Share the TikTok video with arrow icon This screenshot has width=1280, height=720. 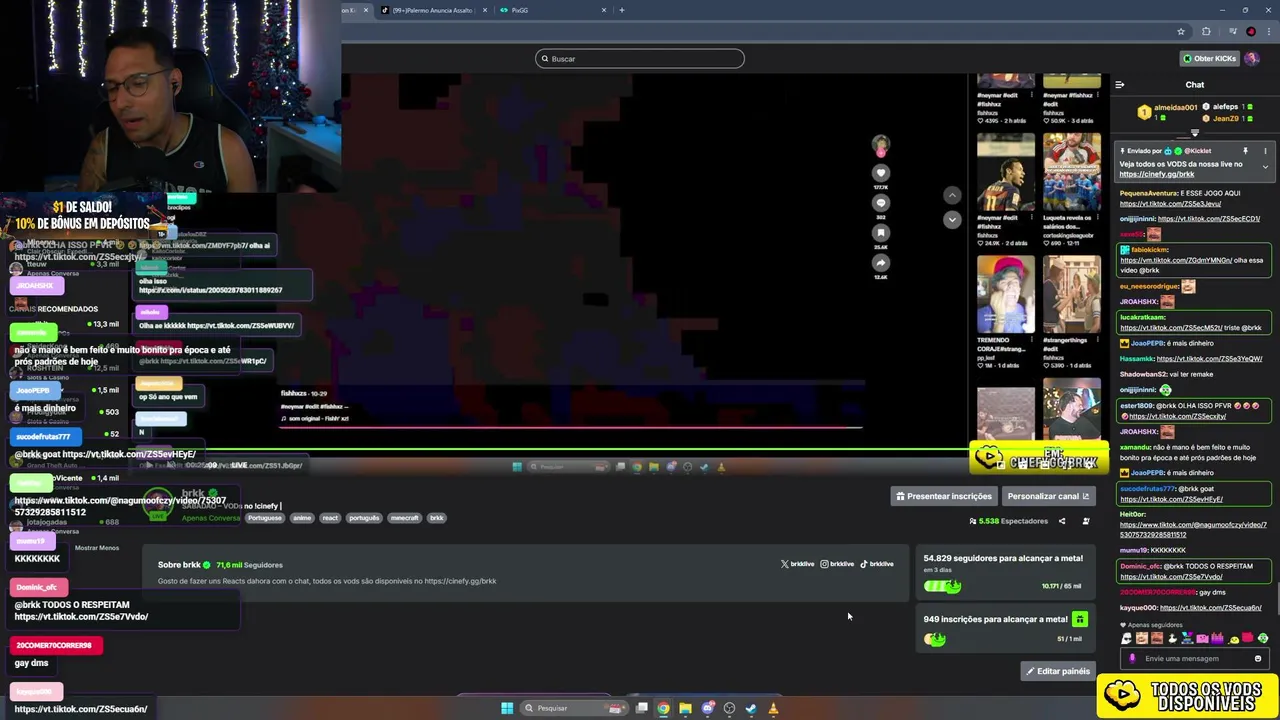881,263
